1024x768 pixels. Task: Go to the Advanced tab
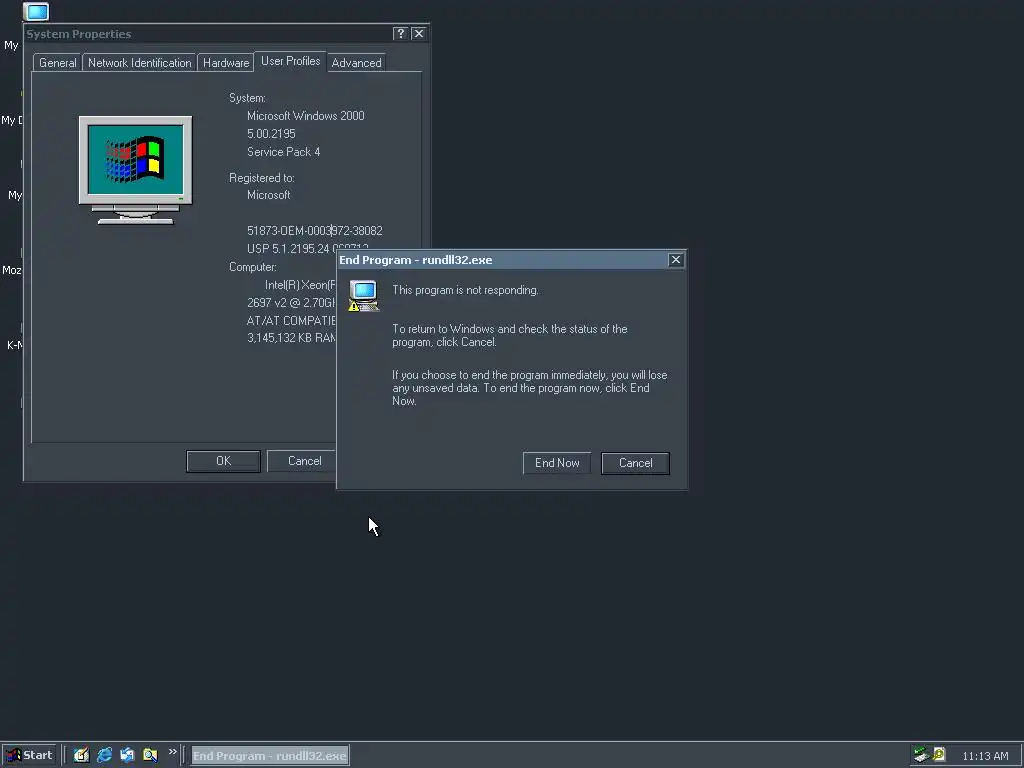coord(356,63)
